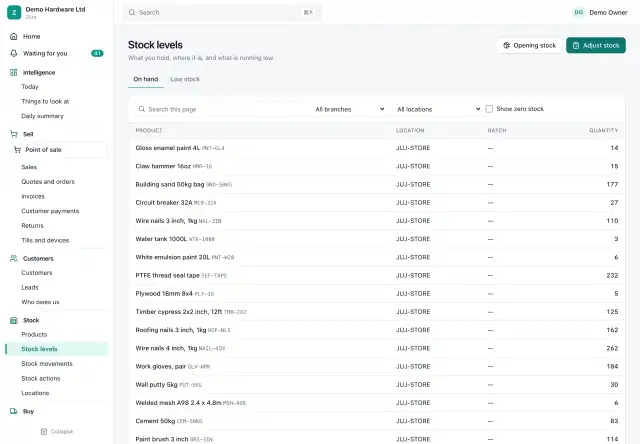Click the Customers people icon
640x444 pixels.
coord(13,258)
